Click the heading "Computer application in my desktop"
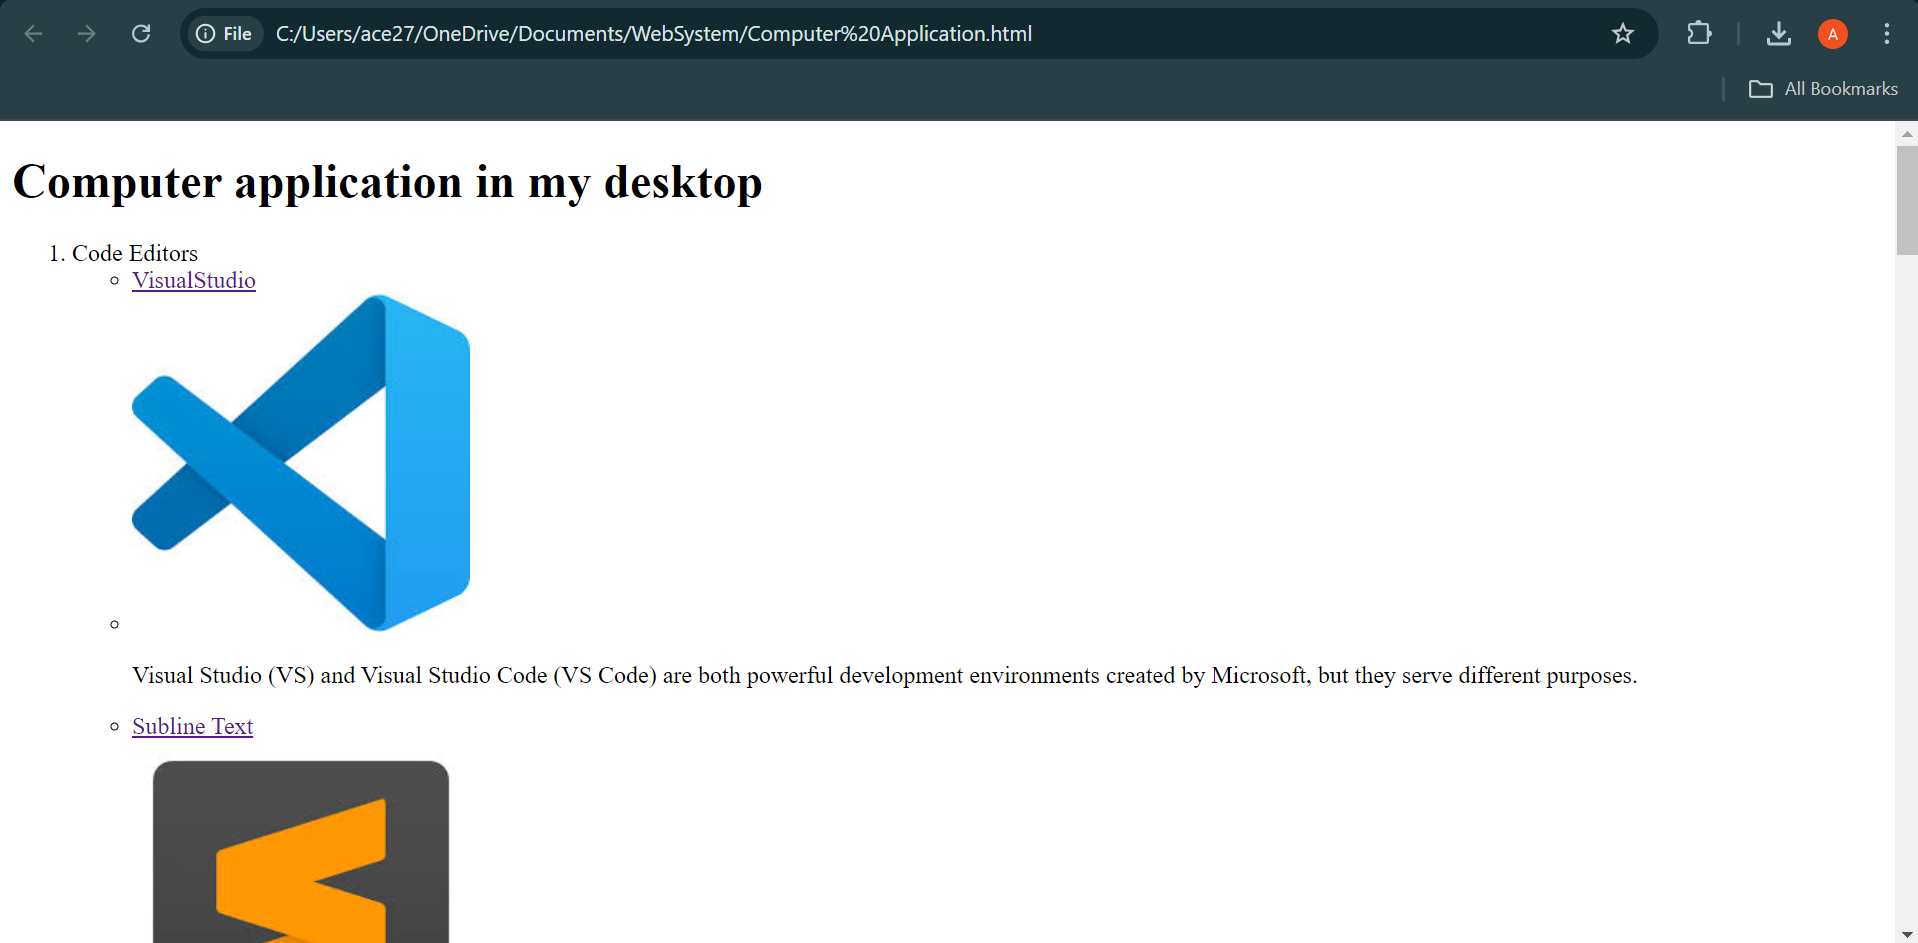This screenshot has width=1918, height=943. pos(388,183)
